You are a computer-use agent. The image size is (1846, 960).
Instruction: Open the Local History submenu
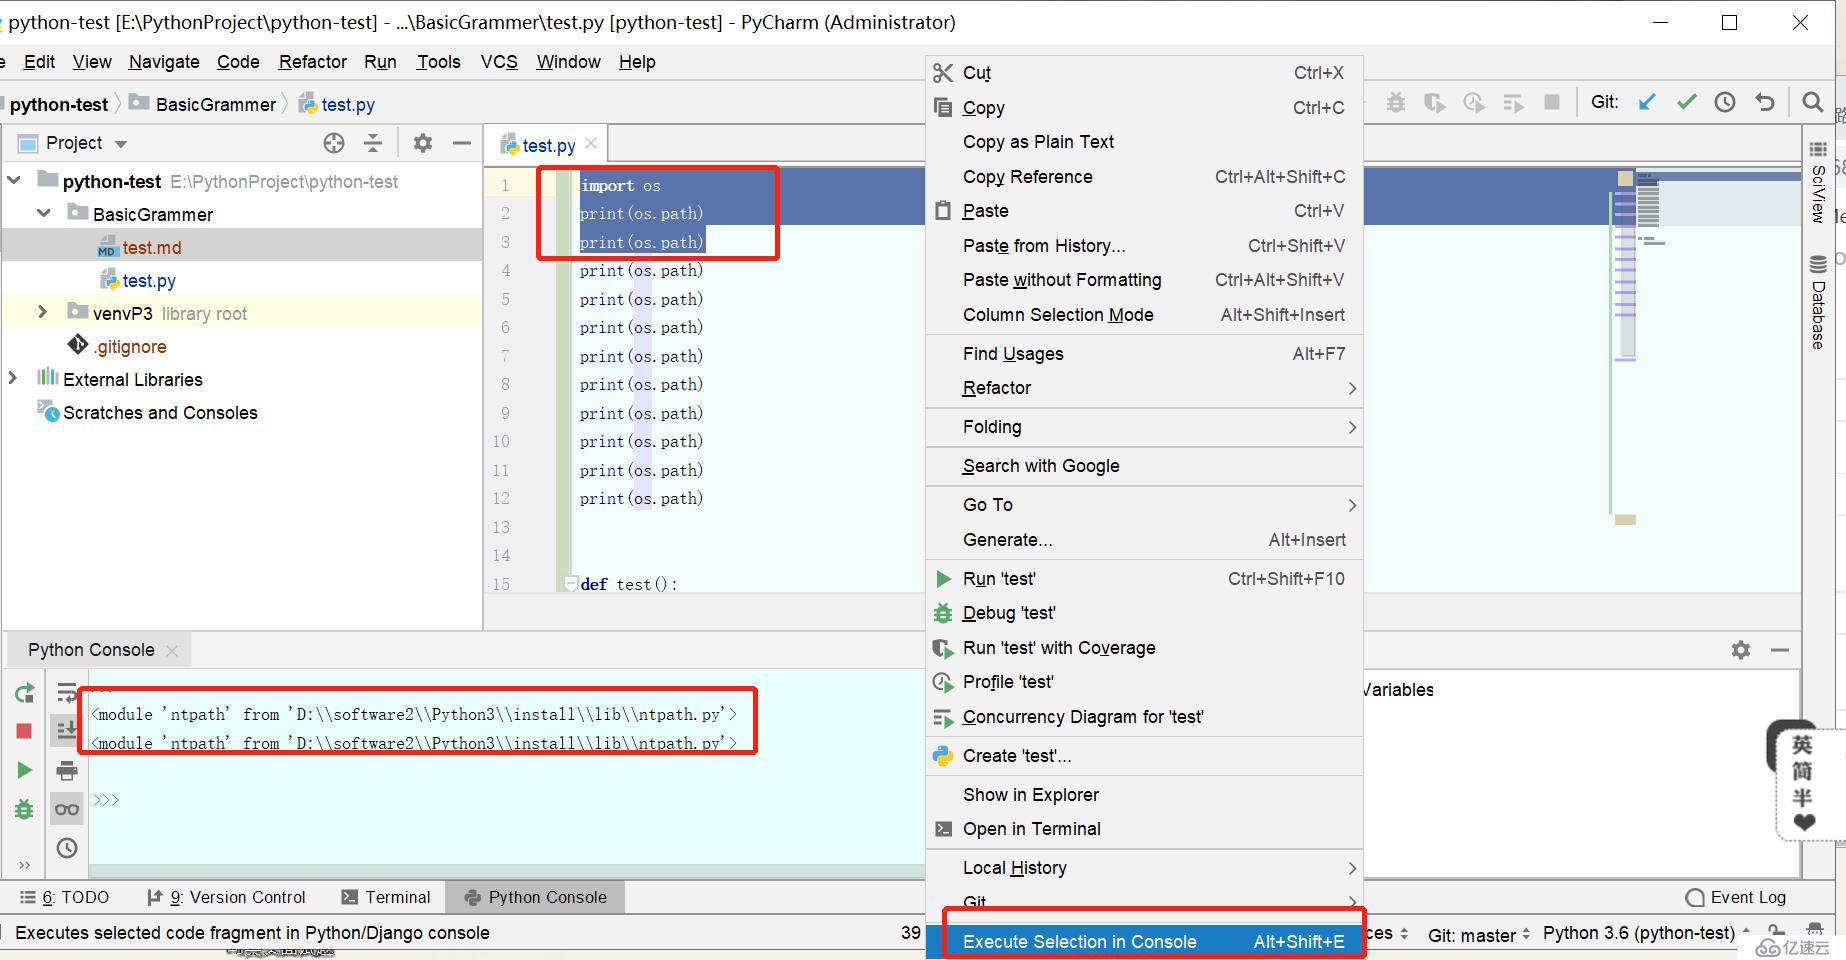coord(1144,868)
